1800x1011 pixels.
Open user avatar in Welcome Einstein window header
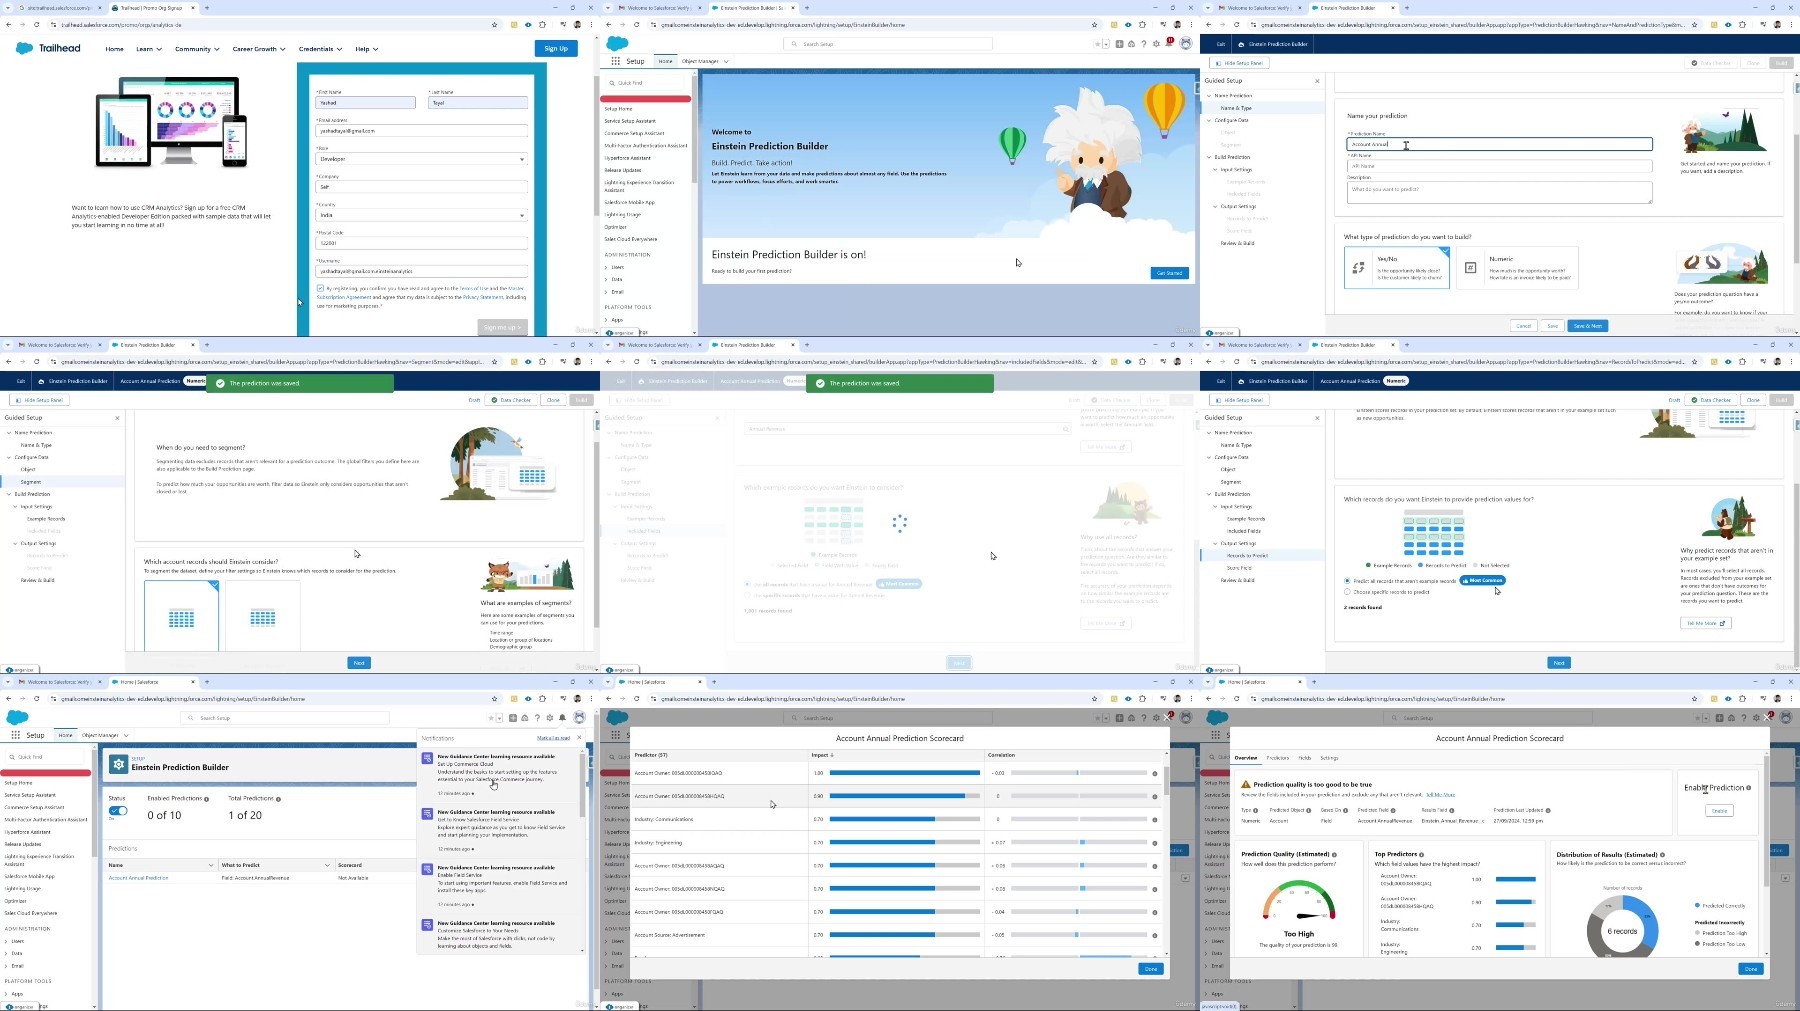click(x=1186, y=44)
